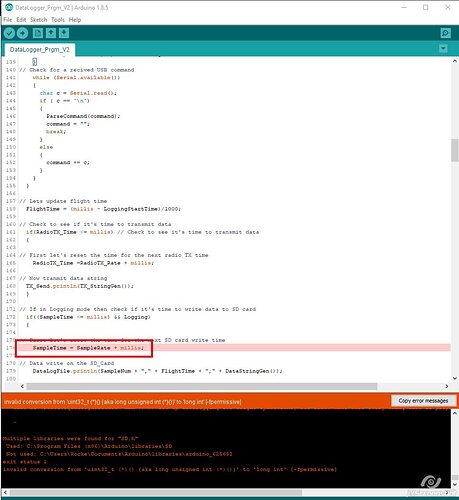
Task: Click the Verify checkmark icon
Action: (10, 33)
